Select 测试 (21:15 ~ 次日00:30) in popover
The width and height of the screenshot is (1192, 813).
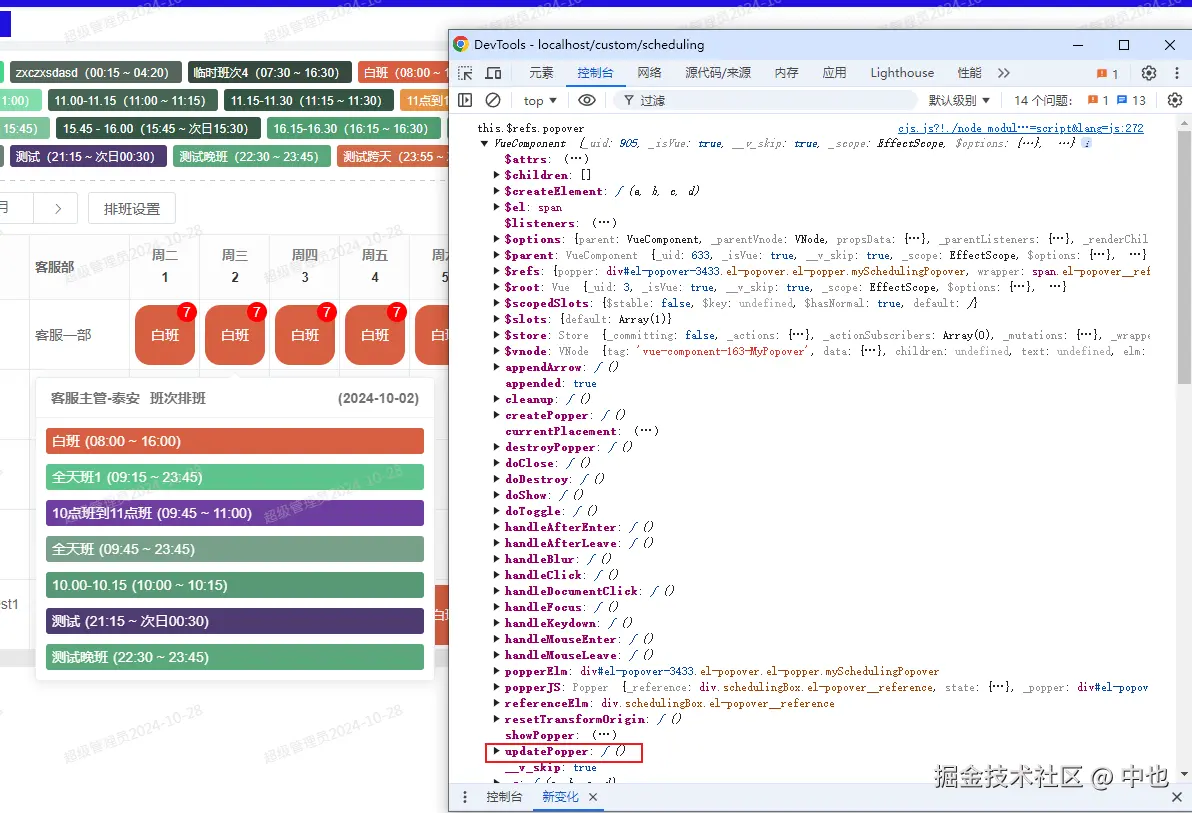coord(235,621)
